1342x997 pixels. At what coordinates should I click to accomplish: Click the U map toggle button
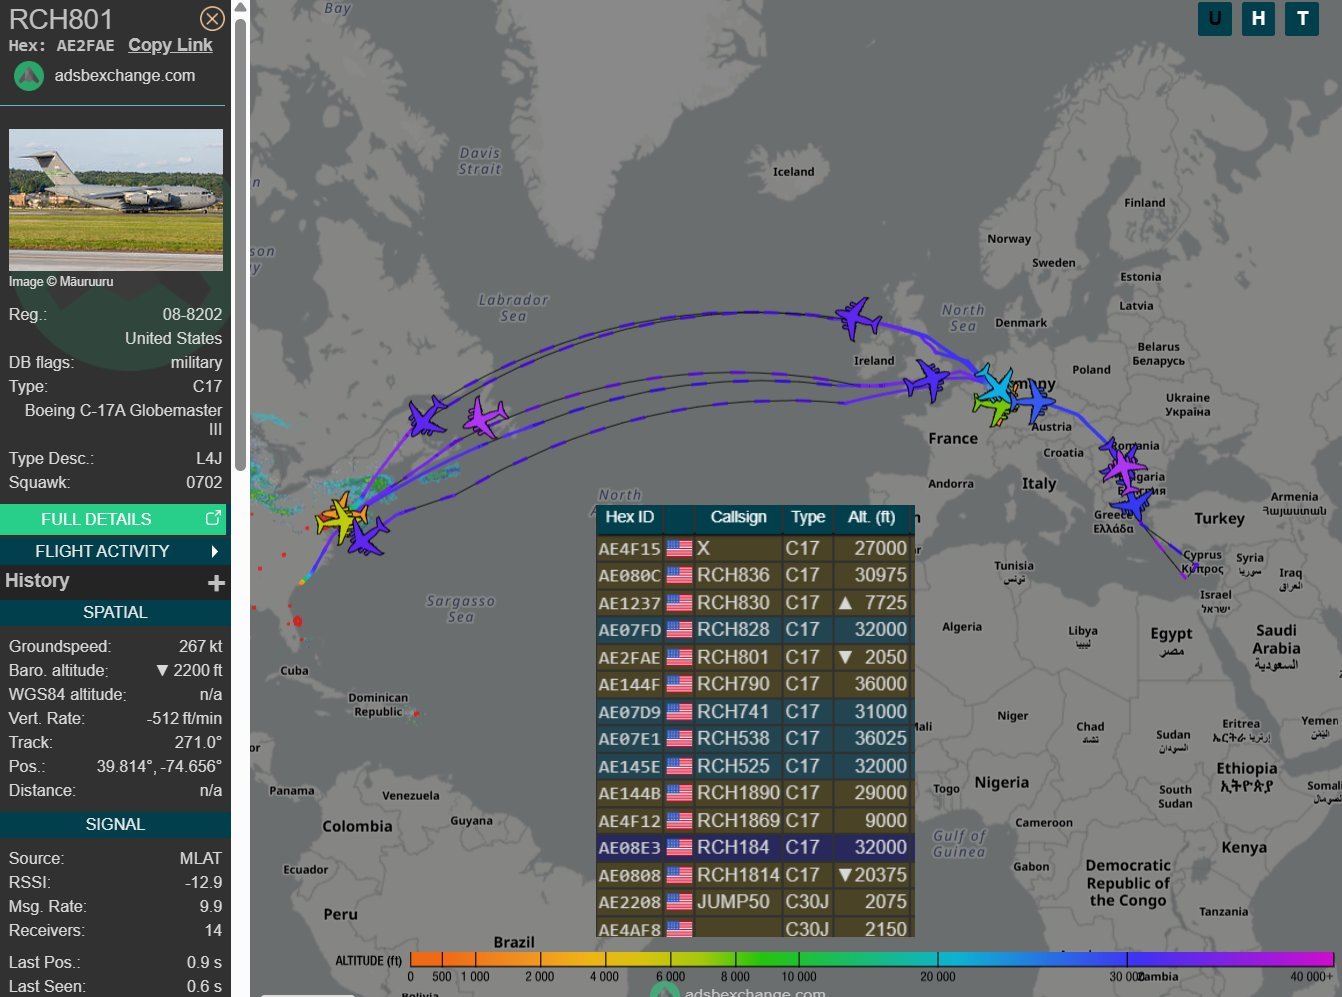1215,18
